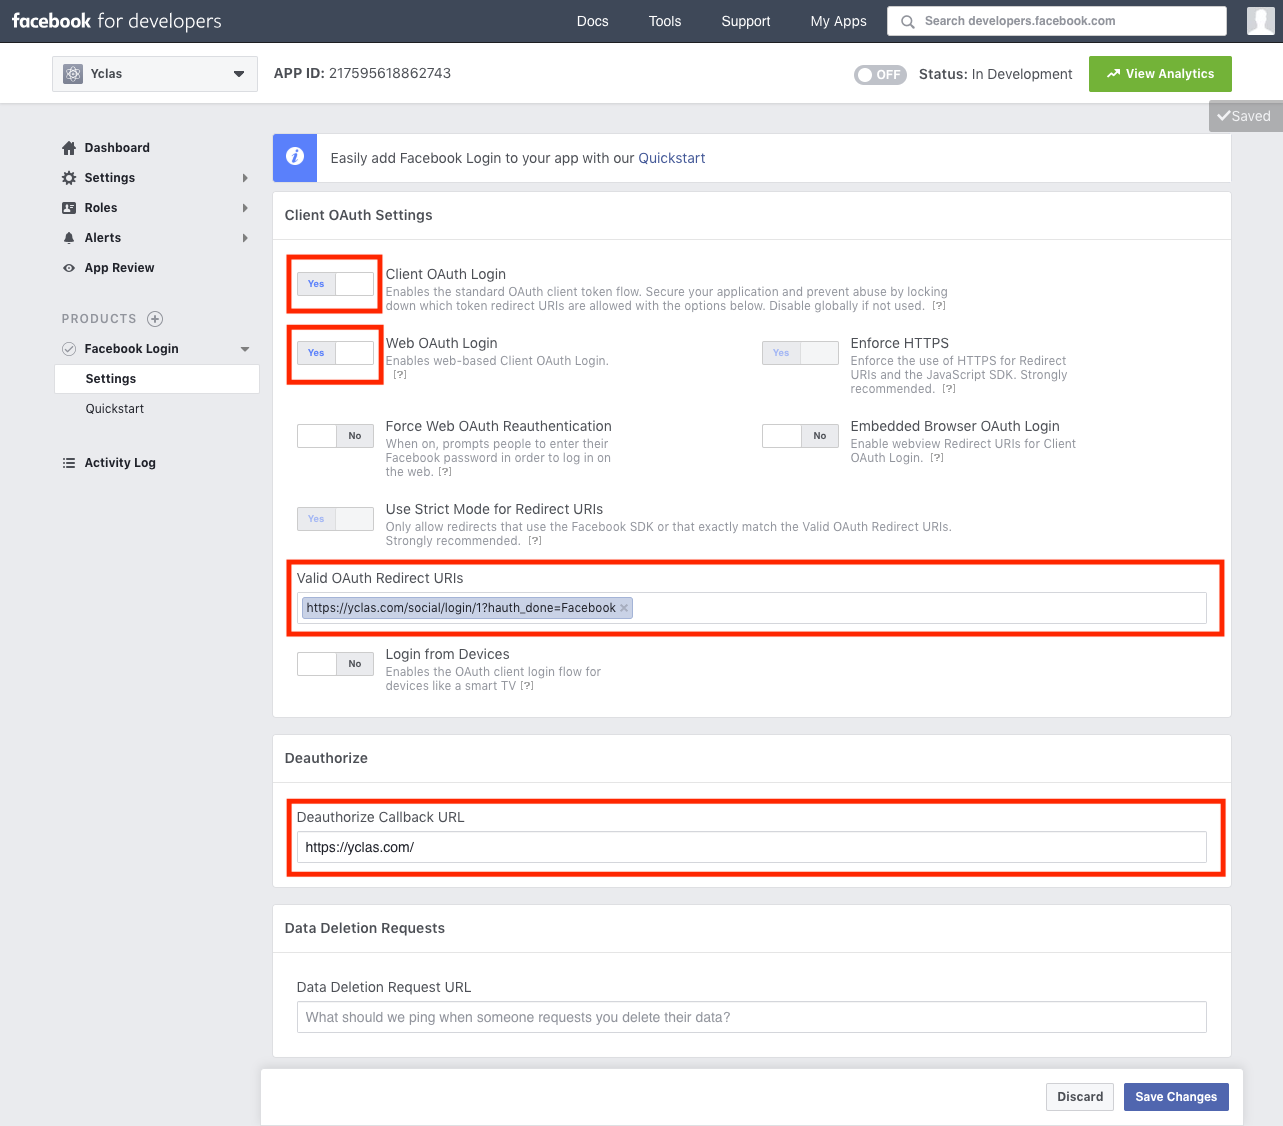The height and width of the screenshot is (1126, 1283).
Task: Open help tooltip for Client OAuth Login
Action: pyautogui.click(x=939, y=306)
